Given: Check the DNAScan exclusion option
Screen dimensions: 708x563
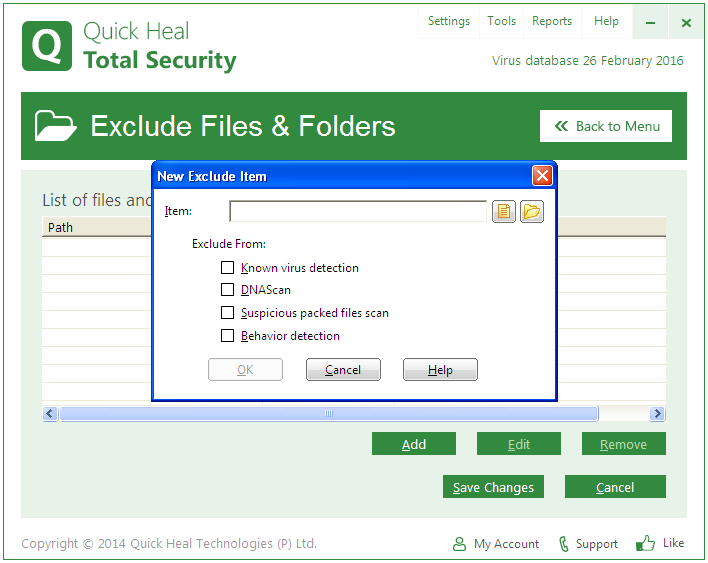Looking at the screenshot, I should [x=227, y=290].
